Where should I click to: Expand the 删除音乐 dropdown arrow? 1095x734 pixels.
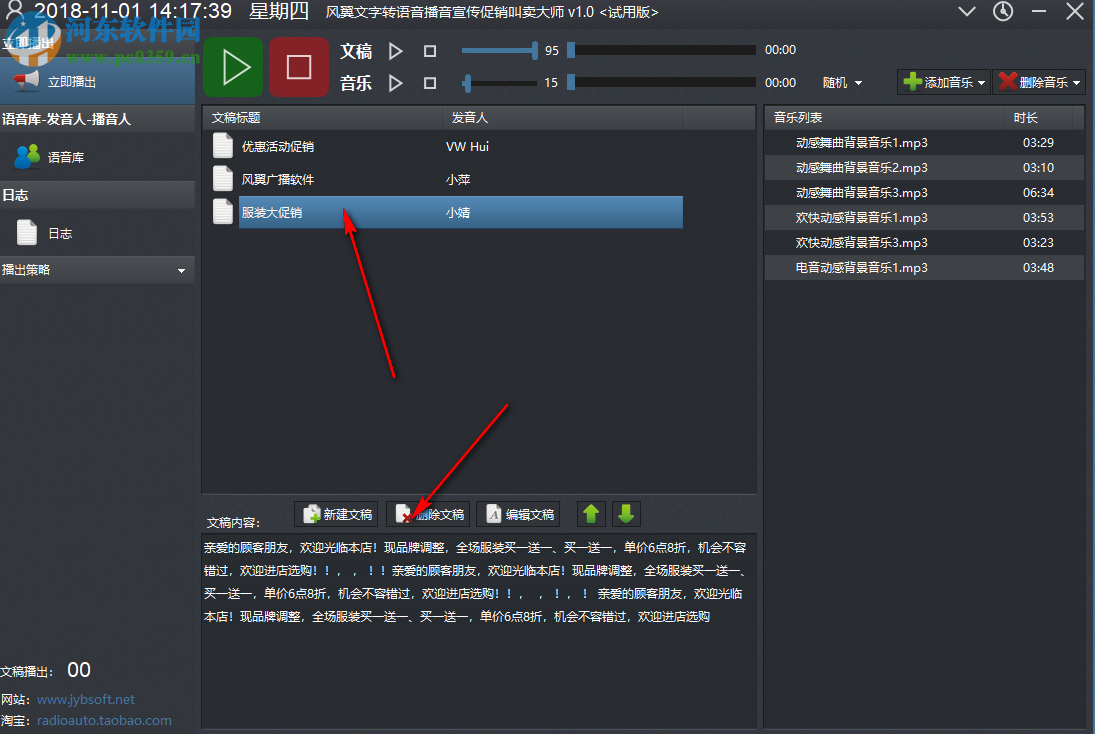pos(1078,82)
